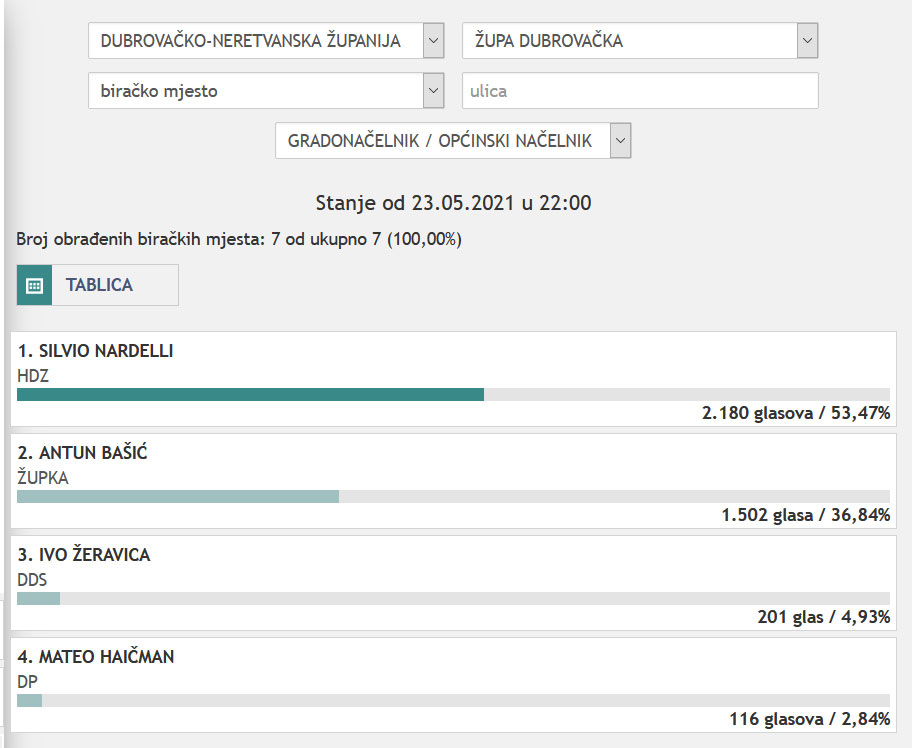Click candidate IVO ŽERAVICA name
Screen dimensions: 912x748
(x=84, y=555)
